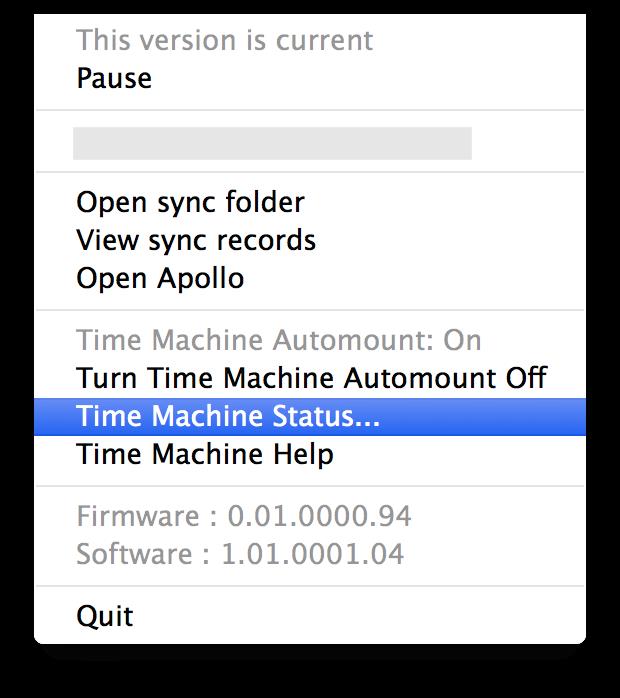Select the menu entry above 'View sync records'
This screenshot has height=698, width=620.
(x=310, y=202)
